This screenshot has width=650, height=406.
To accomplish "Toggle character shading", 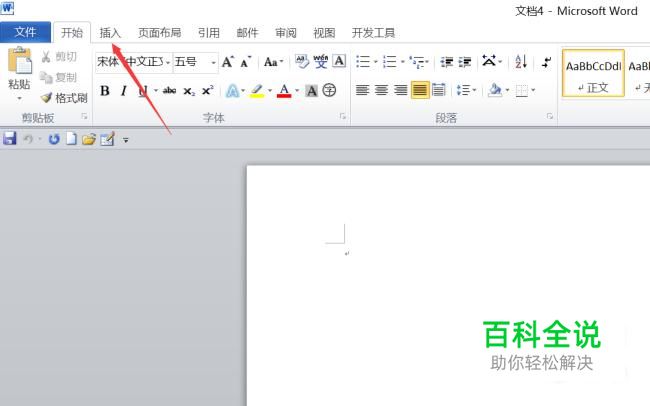I will click(311, 90).
